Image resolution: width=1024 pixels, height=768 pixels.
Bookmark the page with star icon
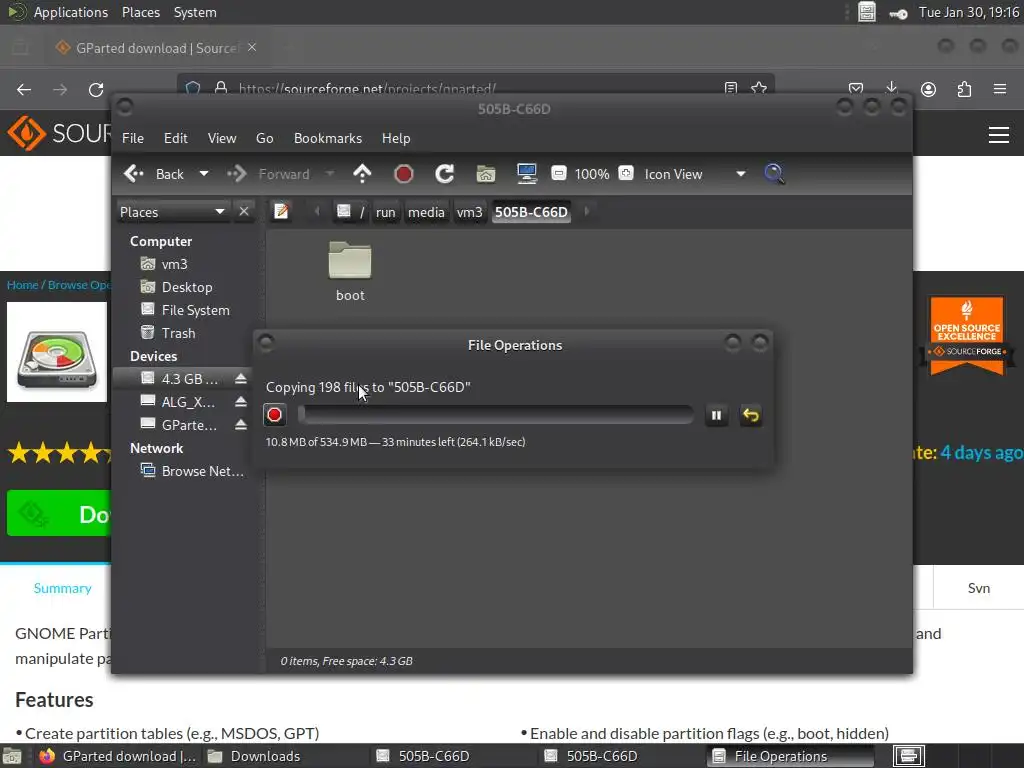point(759,88)
